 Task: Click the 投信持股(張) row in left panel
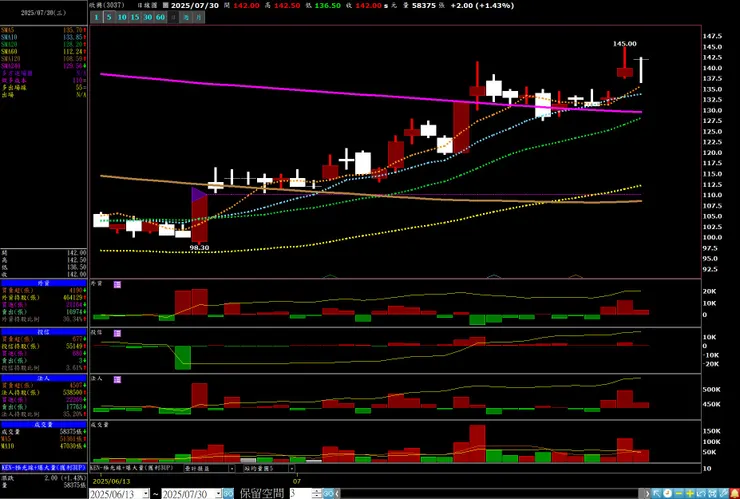tap(43, 347)
